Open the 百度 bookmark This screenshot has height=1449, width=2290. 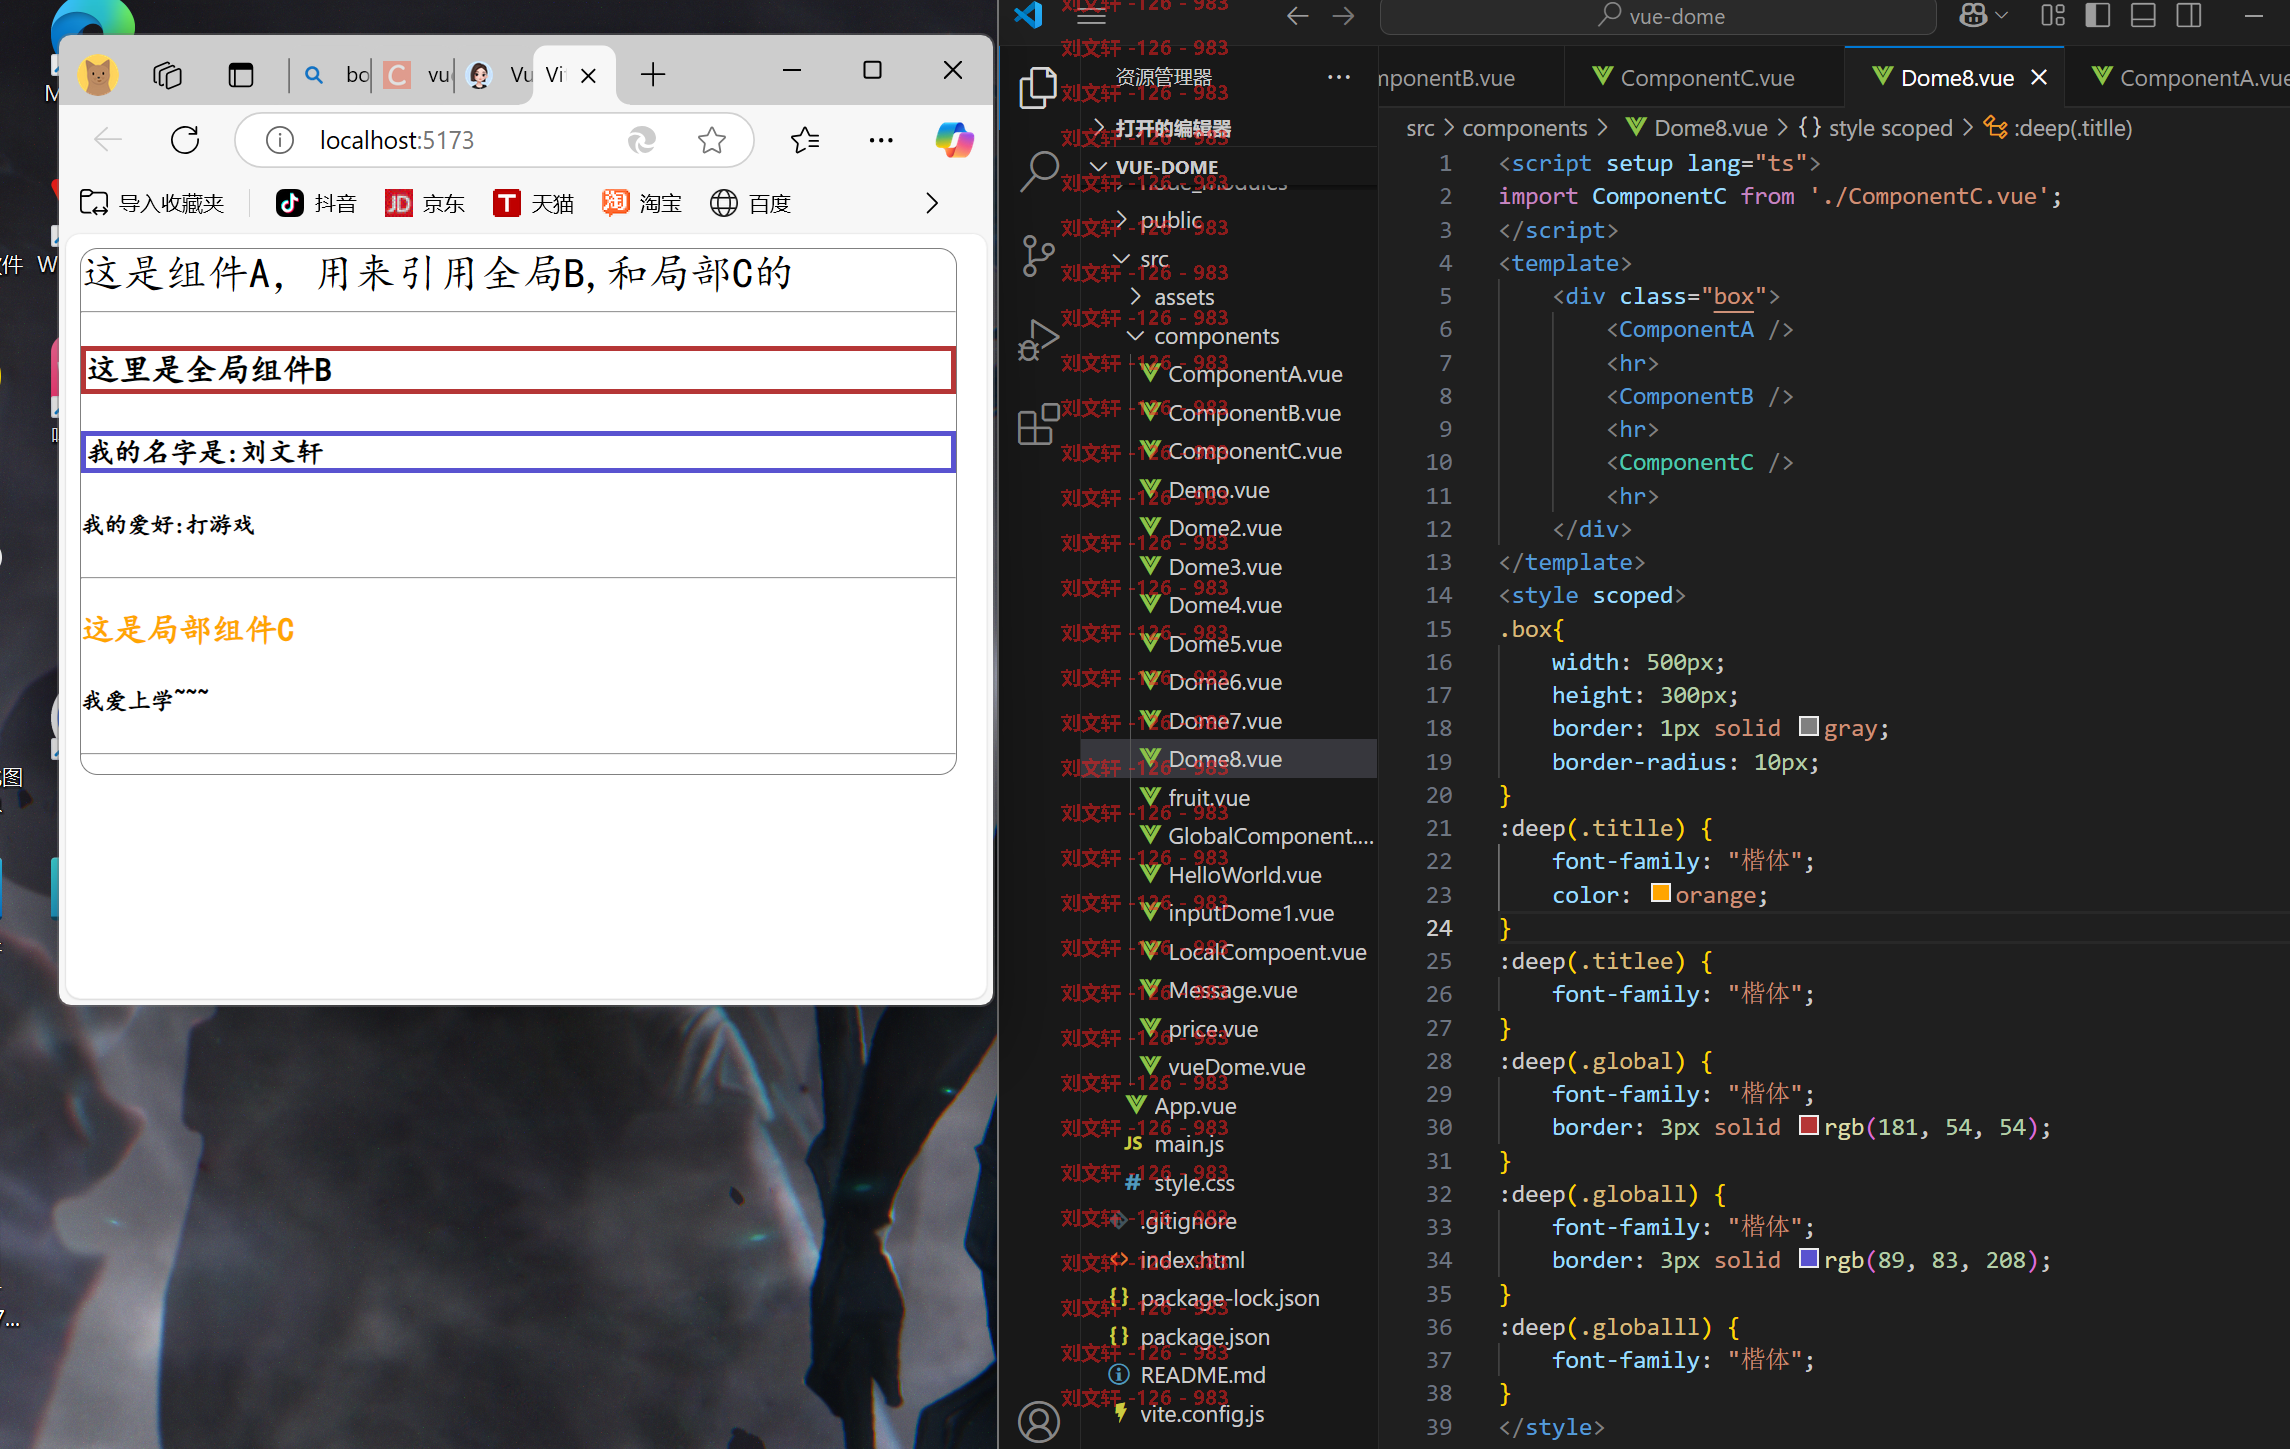(751, 203)
